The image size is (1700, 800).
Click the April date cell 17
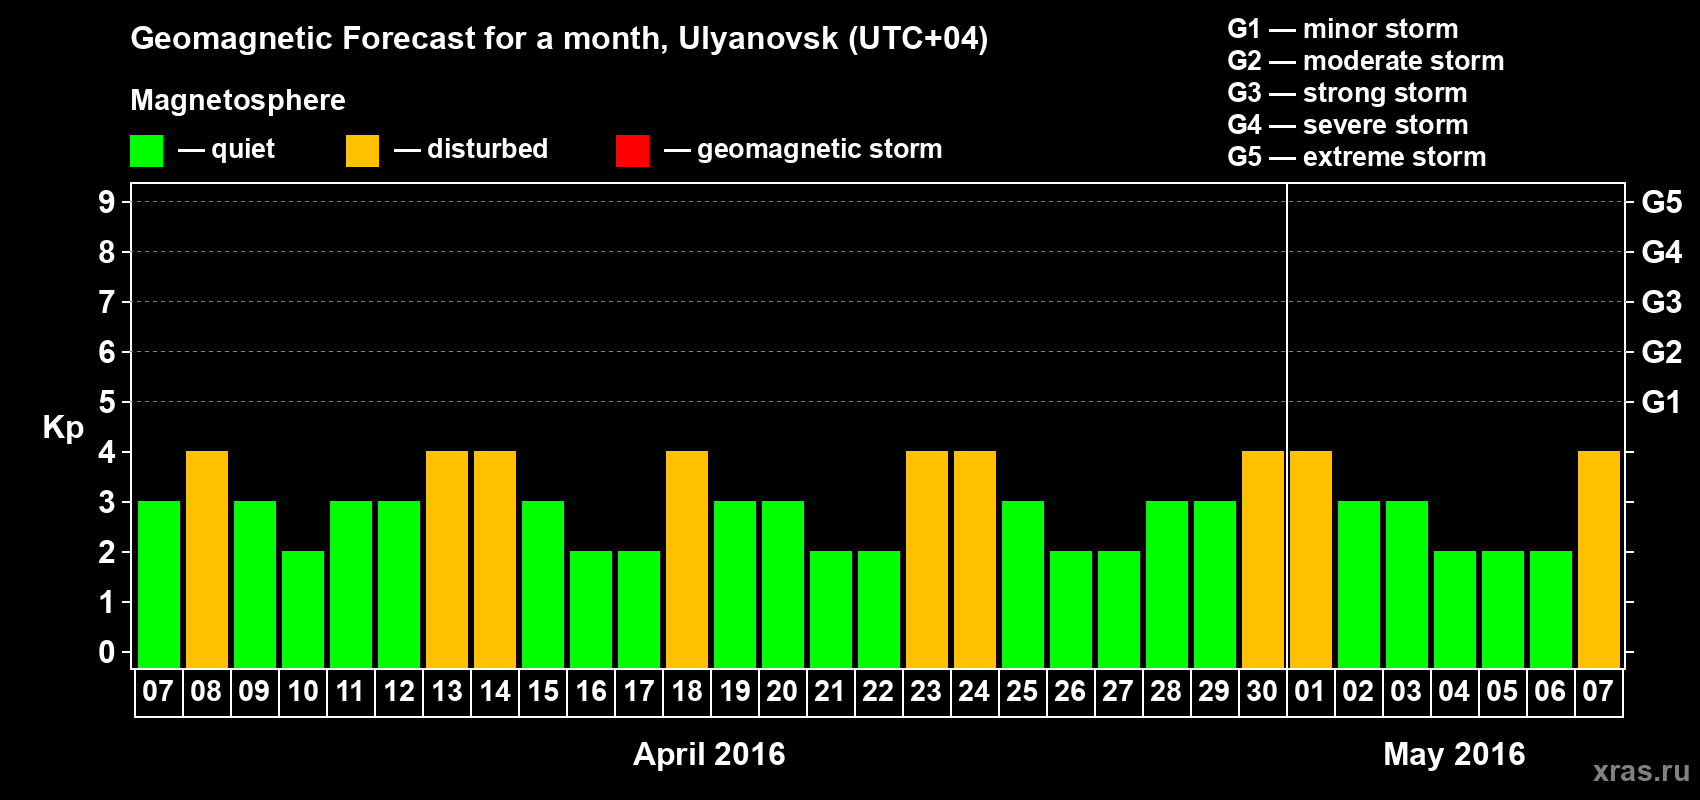pos(639,692)
